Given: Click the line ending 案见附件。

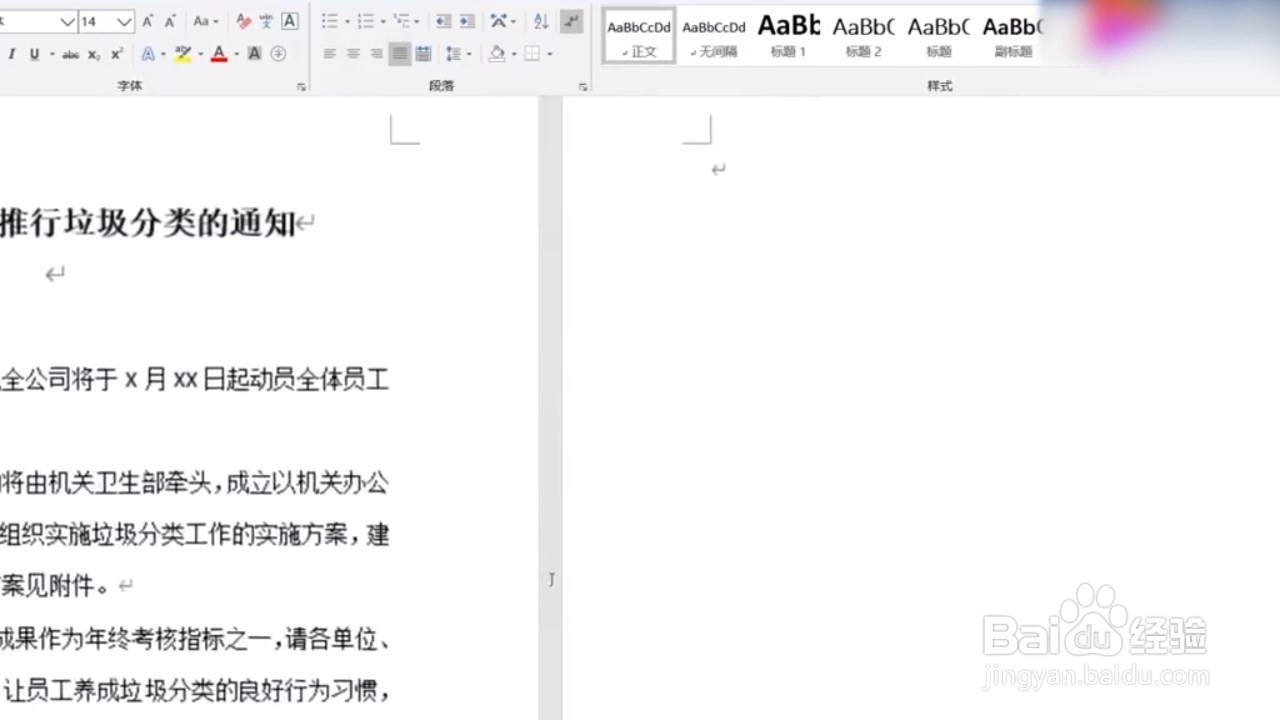Looking at the screenshot, I should (x=55, y=586).
